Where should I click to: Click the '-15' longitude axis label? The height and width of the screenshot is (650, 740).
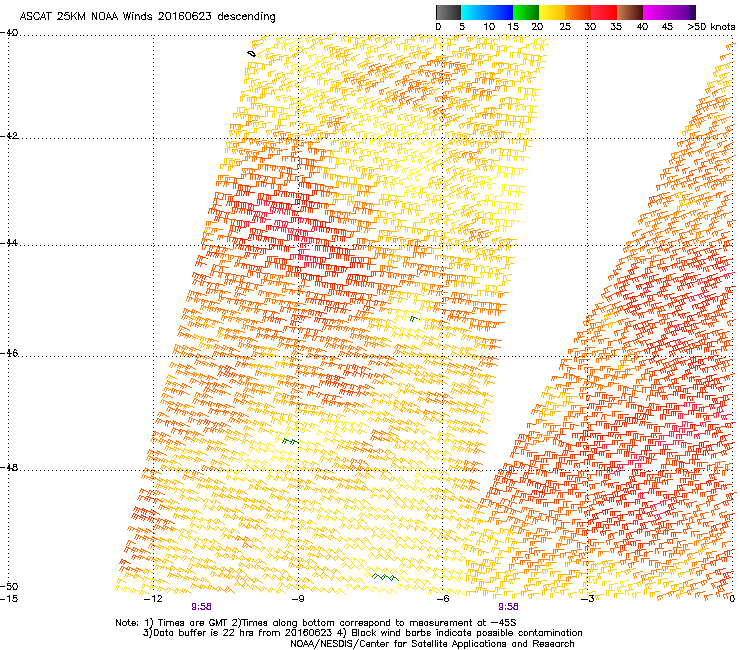(9, 599)
